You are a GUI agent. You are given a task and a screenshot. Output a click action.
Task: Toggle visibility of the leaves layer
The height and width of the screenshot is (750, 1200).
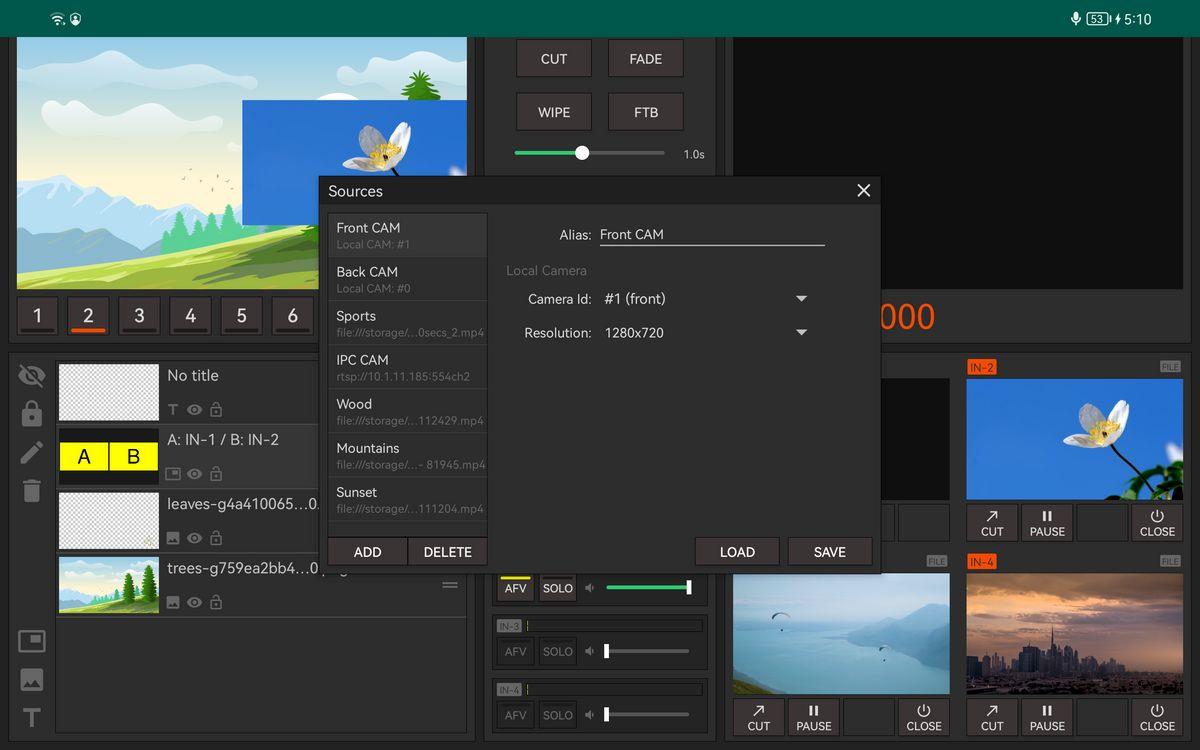click(x=195, y=538)
